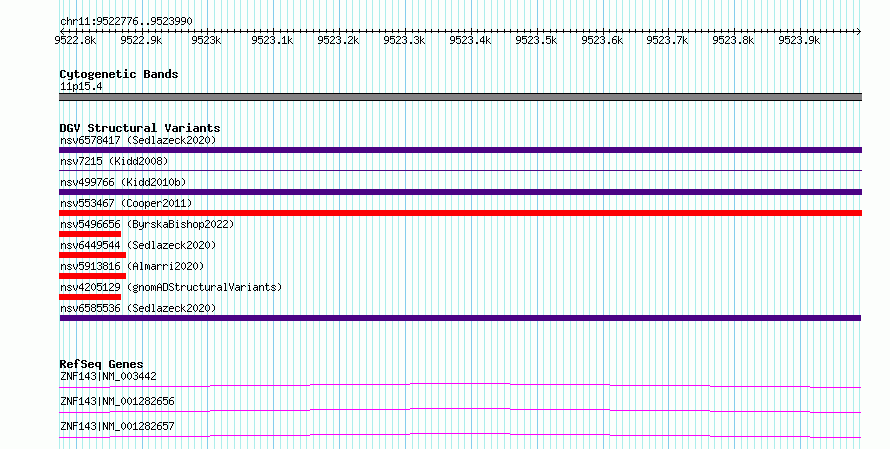Open variant nsv7215 (Kidd2008) label
The width and height of the screenshot is (890, 449).
pyautogui.click(x=114, y=161)
